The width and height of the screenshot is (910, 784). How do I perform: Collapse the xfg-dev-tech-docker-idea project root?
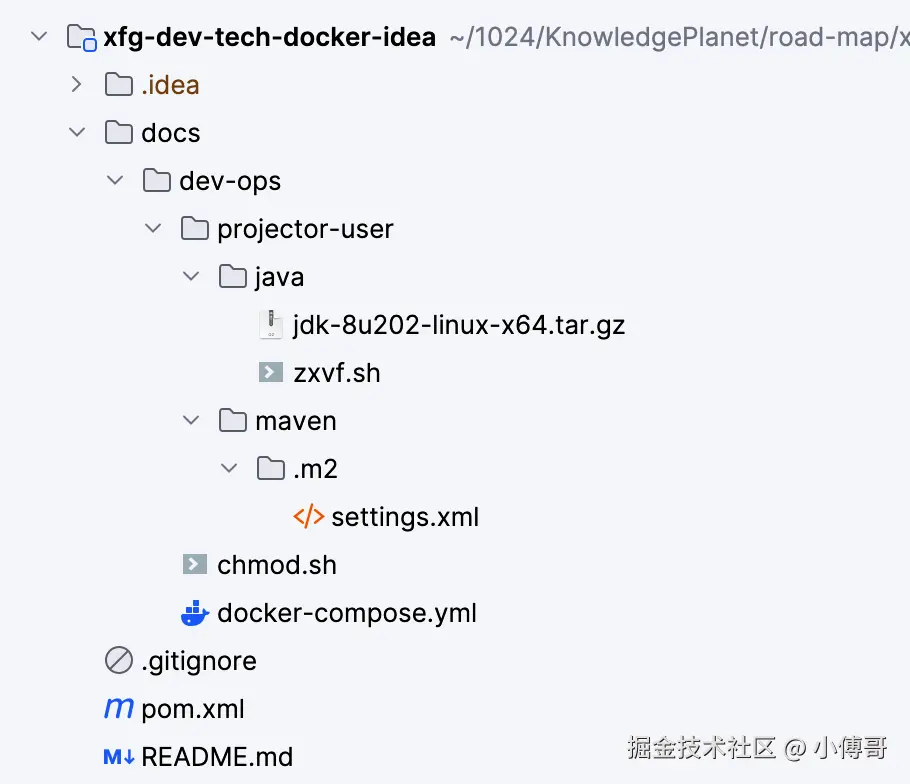coord(39,37)
